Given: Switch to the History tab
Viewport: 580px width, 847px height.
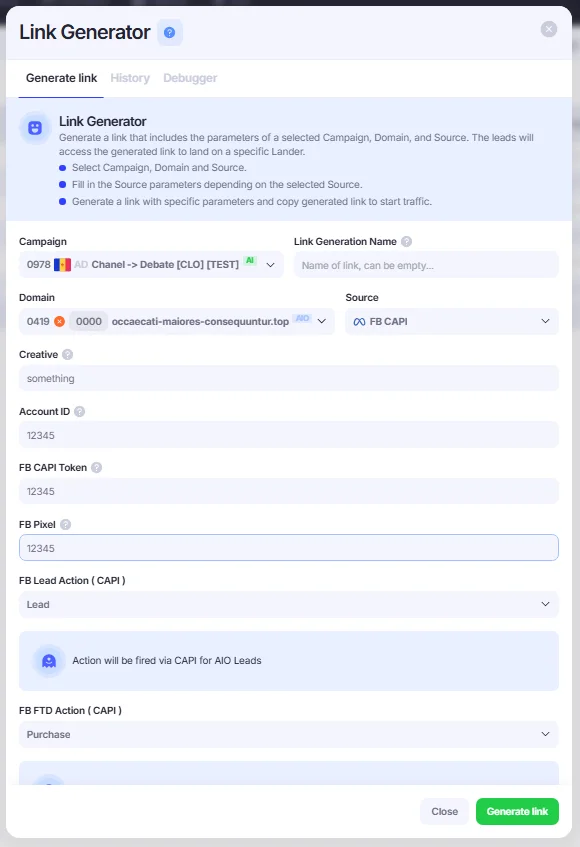Looking at the screenshot, I should click(x=130, y=78).
